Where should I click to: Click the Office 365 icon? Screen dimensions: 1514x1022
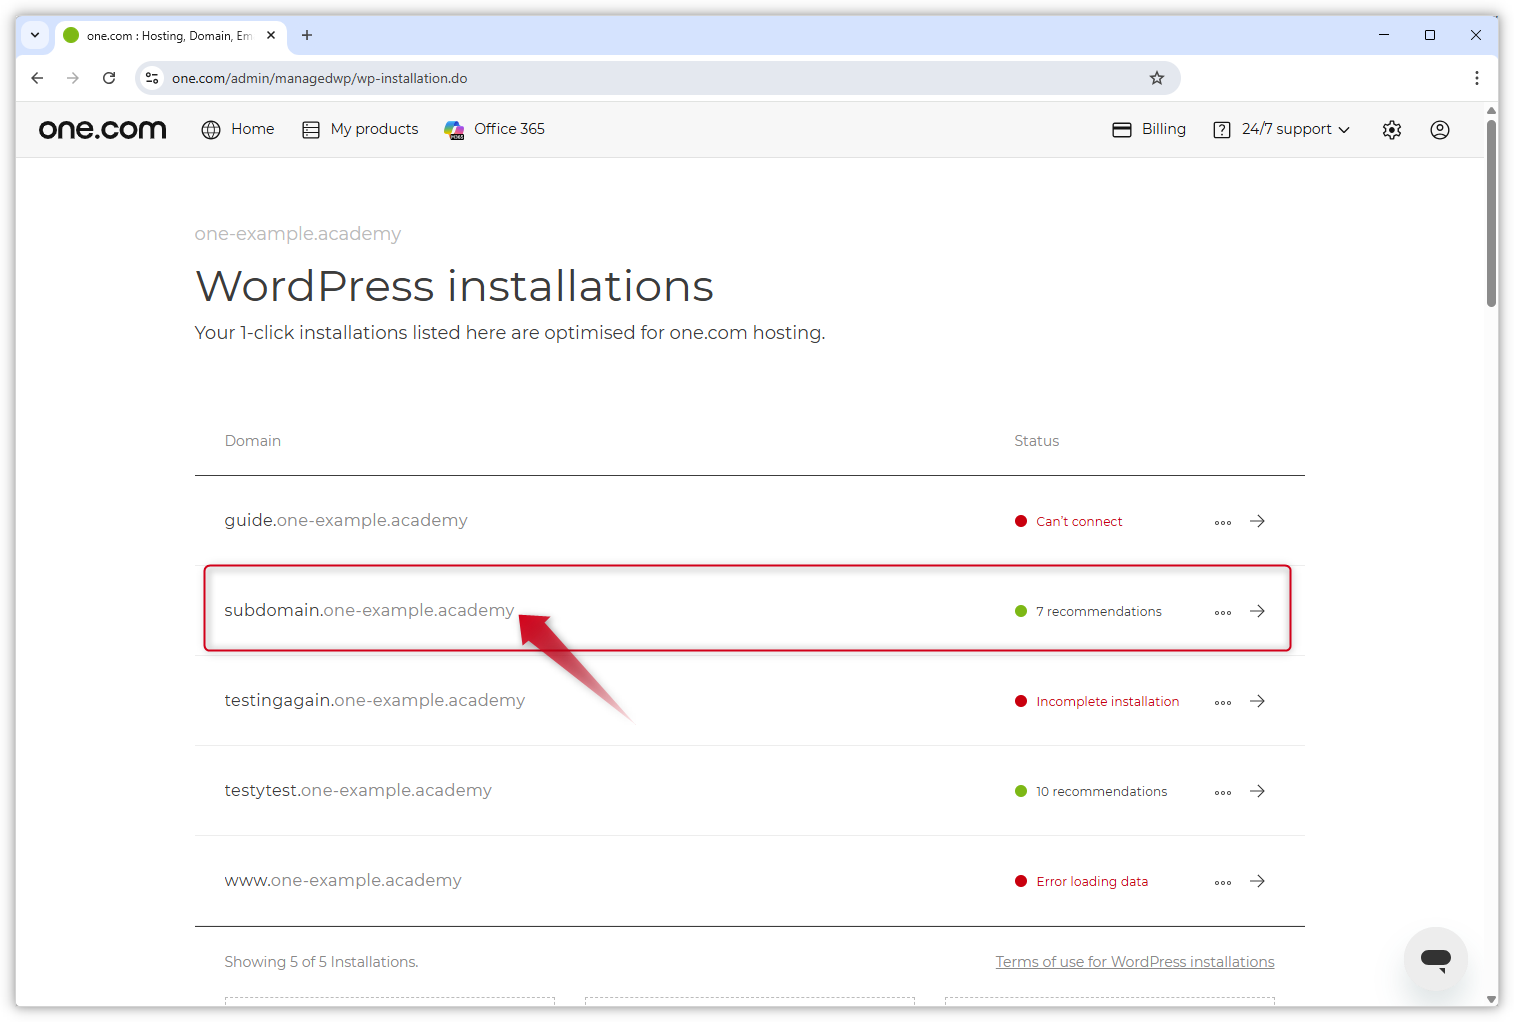click(x=454, y=130)
